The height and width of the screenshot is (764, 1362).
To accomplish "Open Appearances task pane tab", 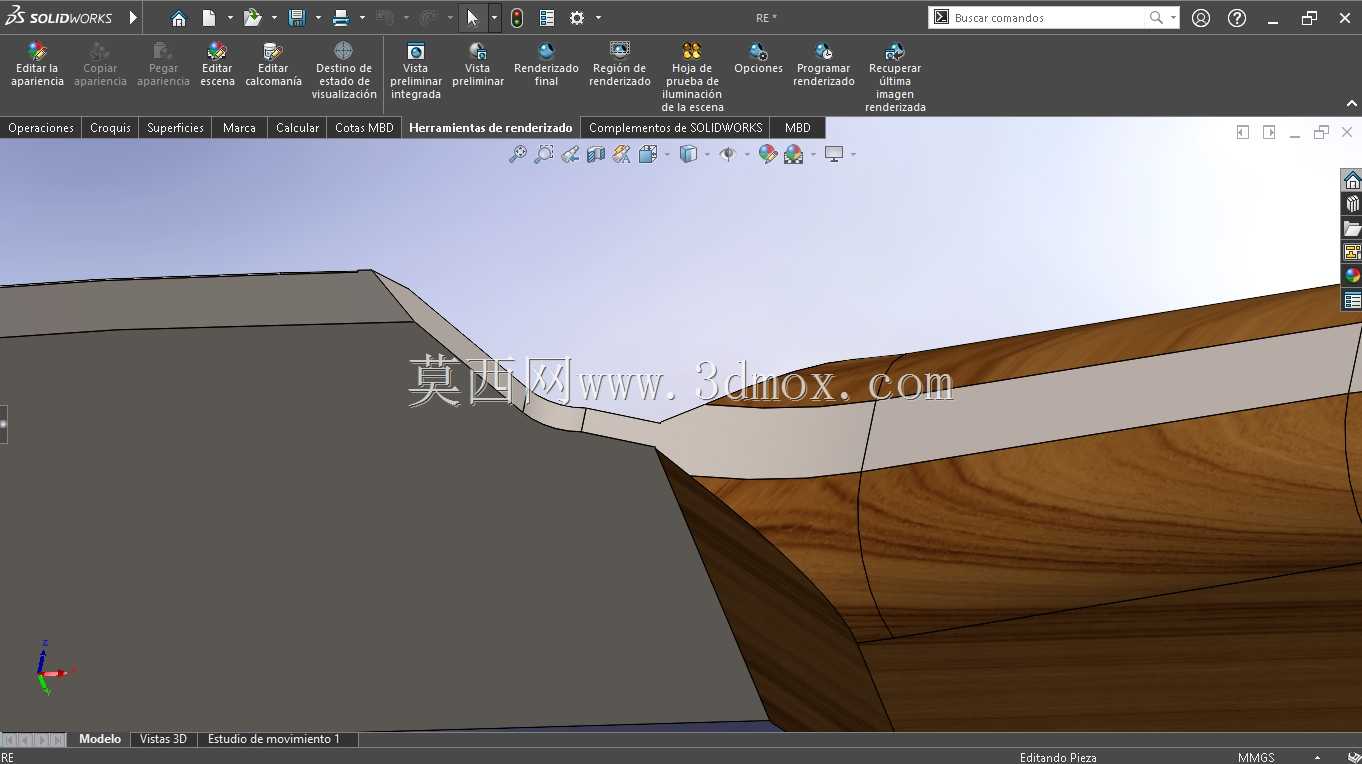I will (1352, 276).
